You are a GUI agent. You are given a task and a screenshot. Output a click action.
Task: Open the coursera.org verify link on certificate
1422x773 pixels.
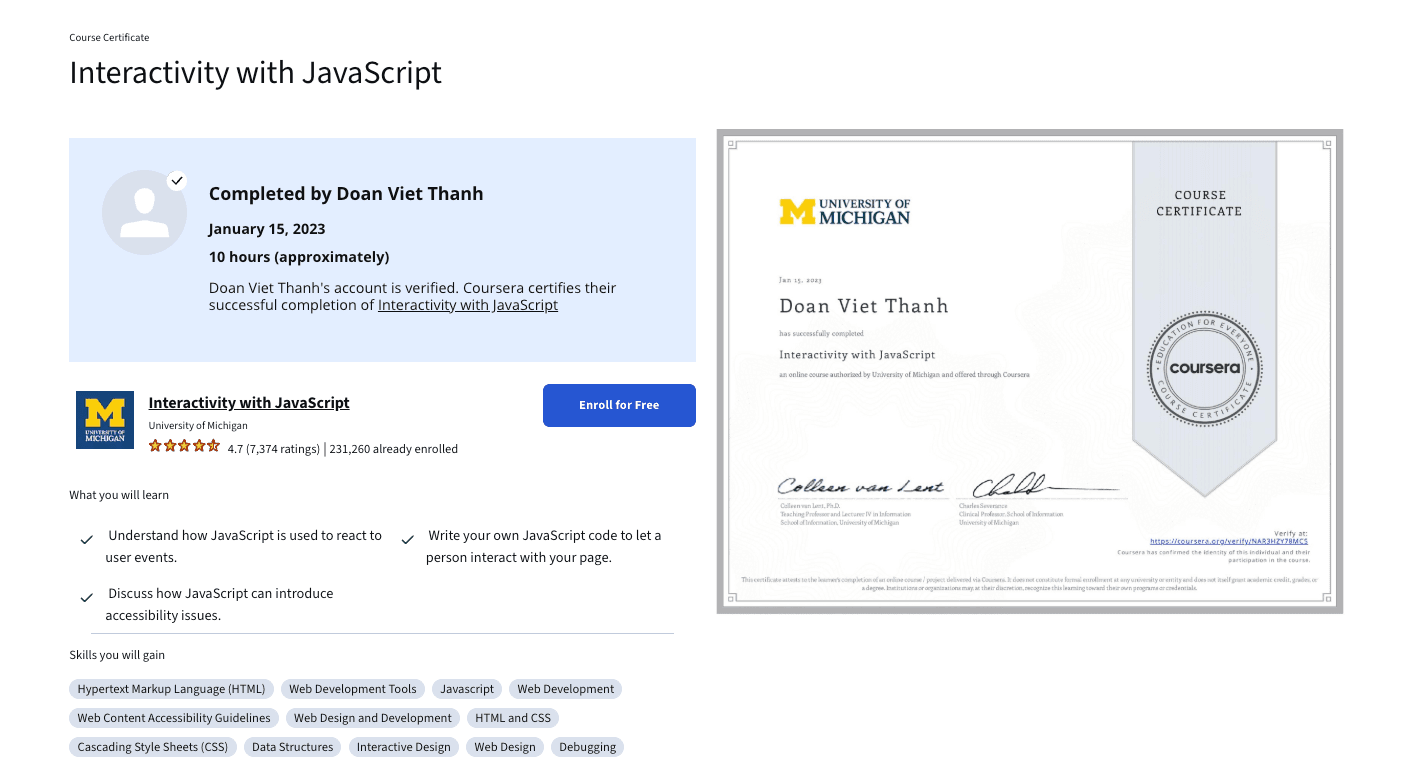[1229, 541]
